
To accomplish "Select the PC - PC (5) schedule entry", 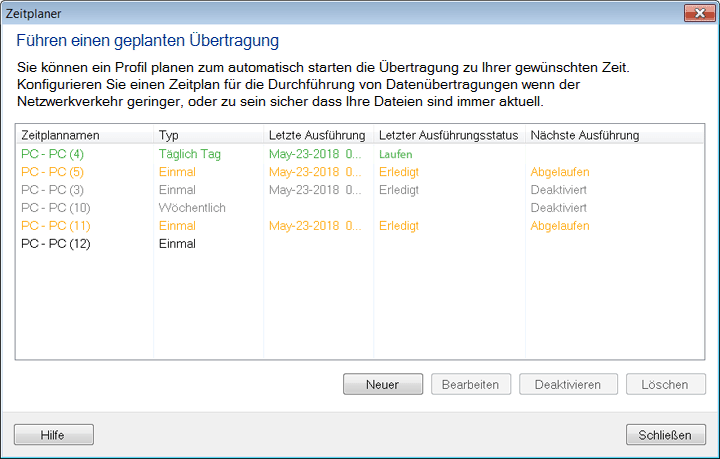I will click(53, 172).
